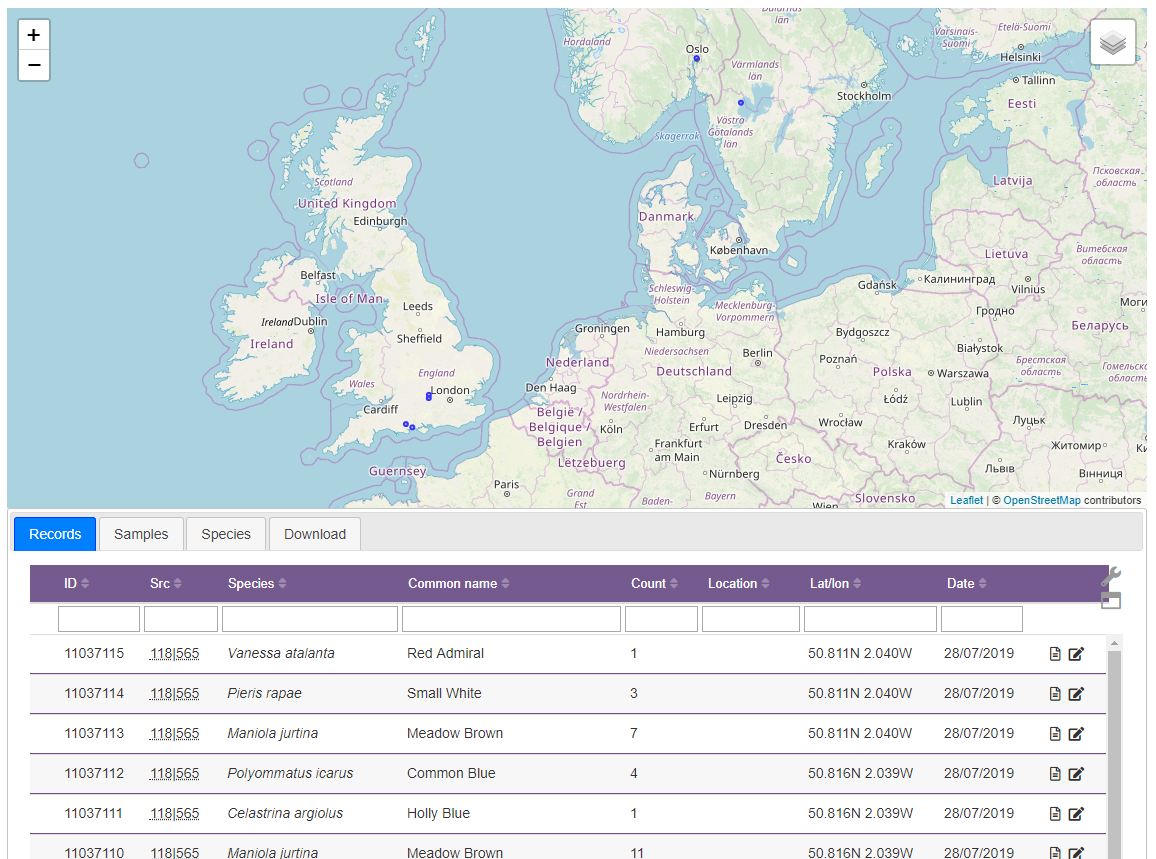Click the sort arrows beside Src
This screenshot has height=859, width=1156.
click(x=177, y=583)
